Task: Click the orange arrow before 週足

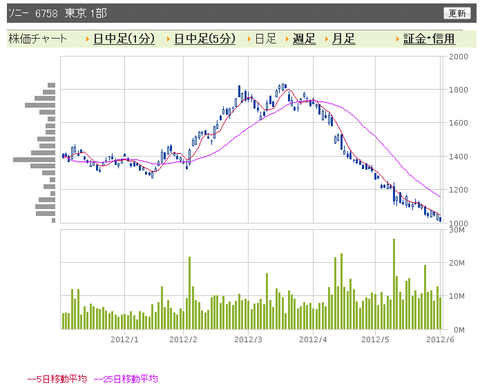Action: (287, 39)
